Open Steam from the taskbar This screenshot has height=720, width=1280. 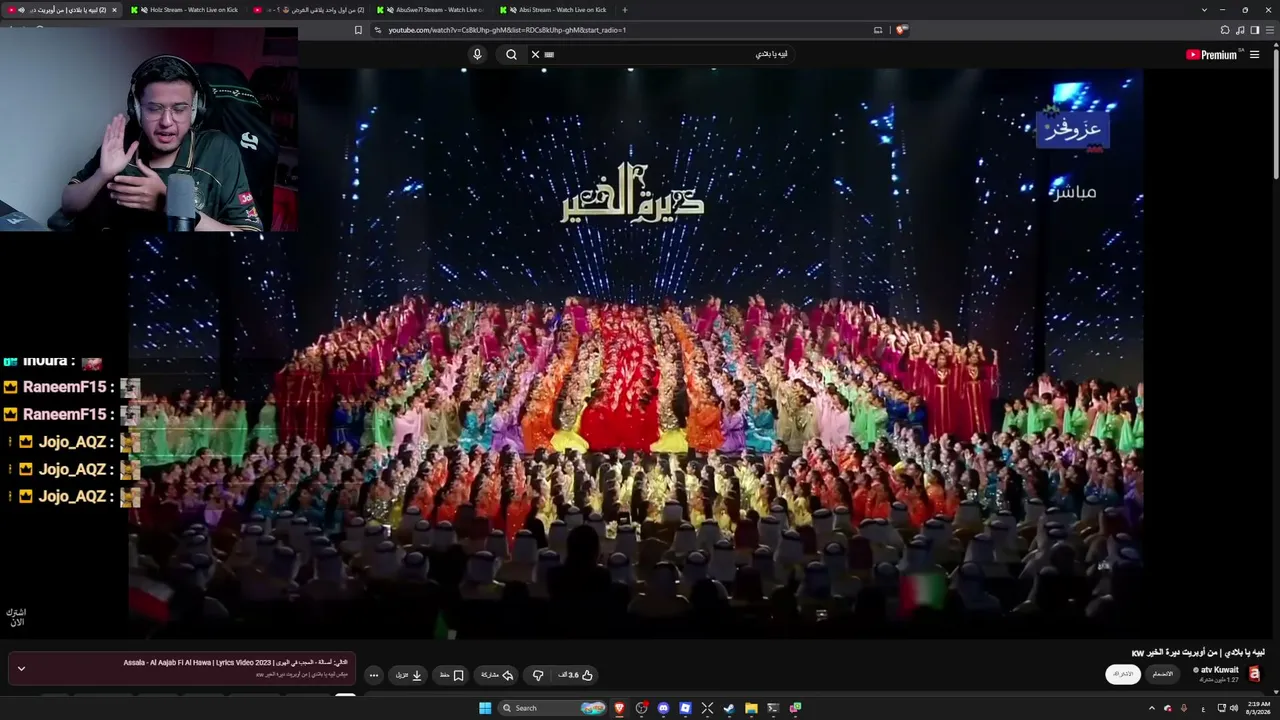coord(729,708)
